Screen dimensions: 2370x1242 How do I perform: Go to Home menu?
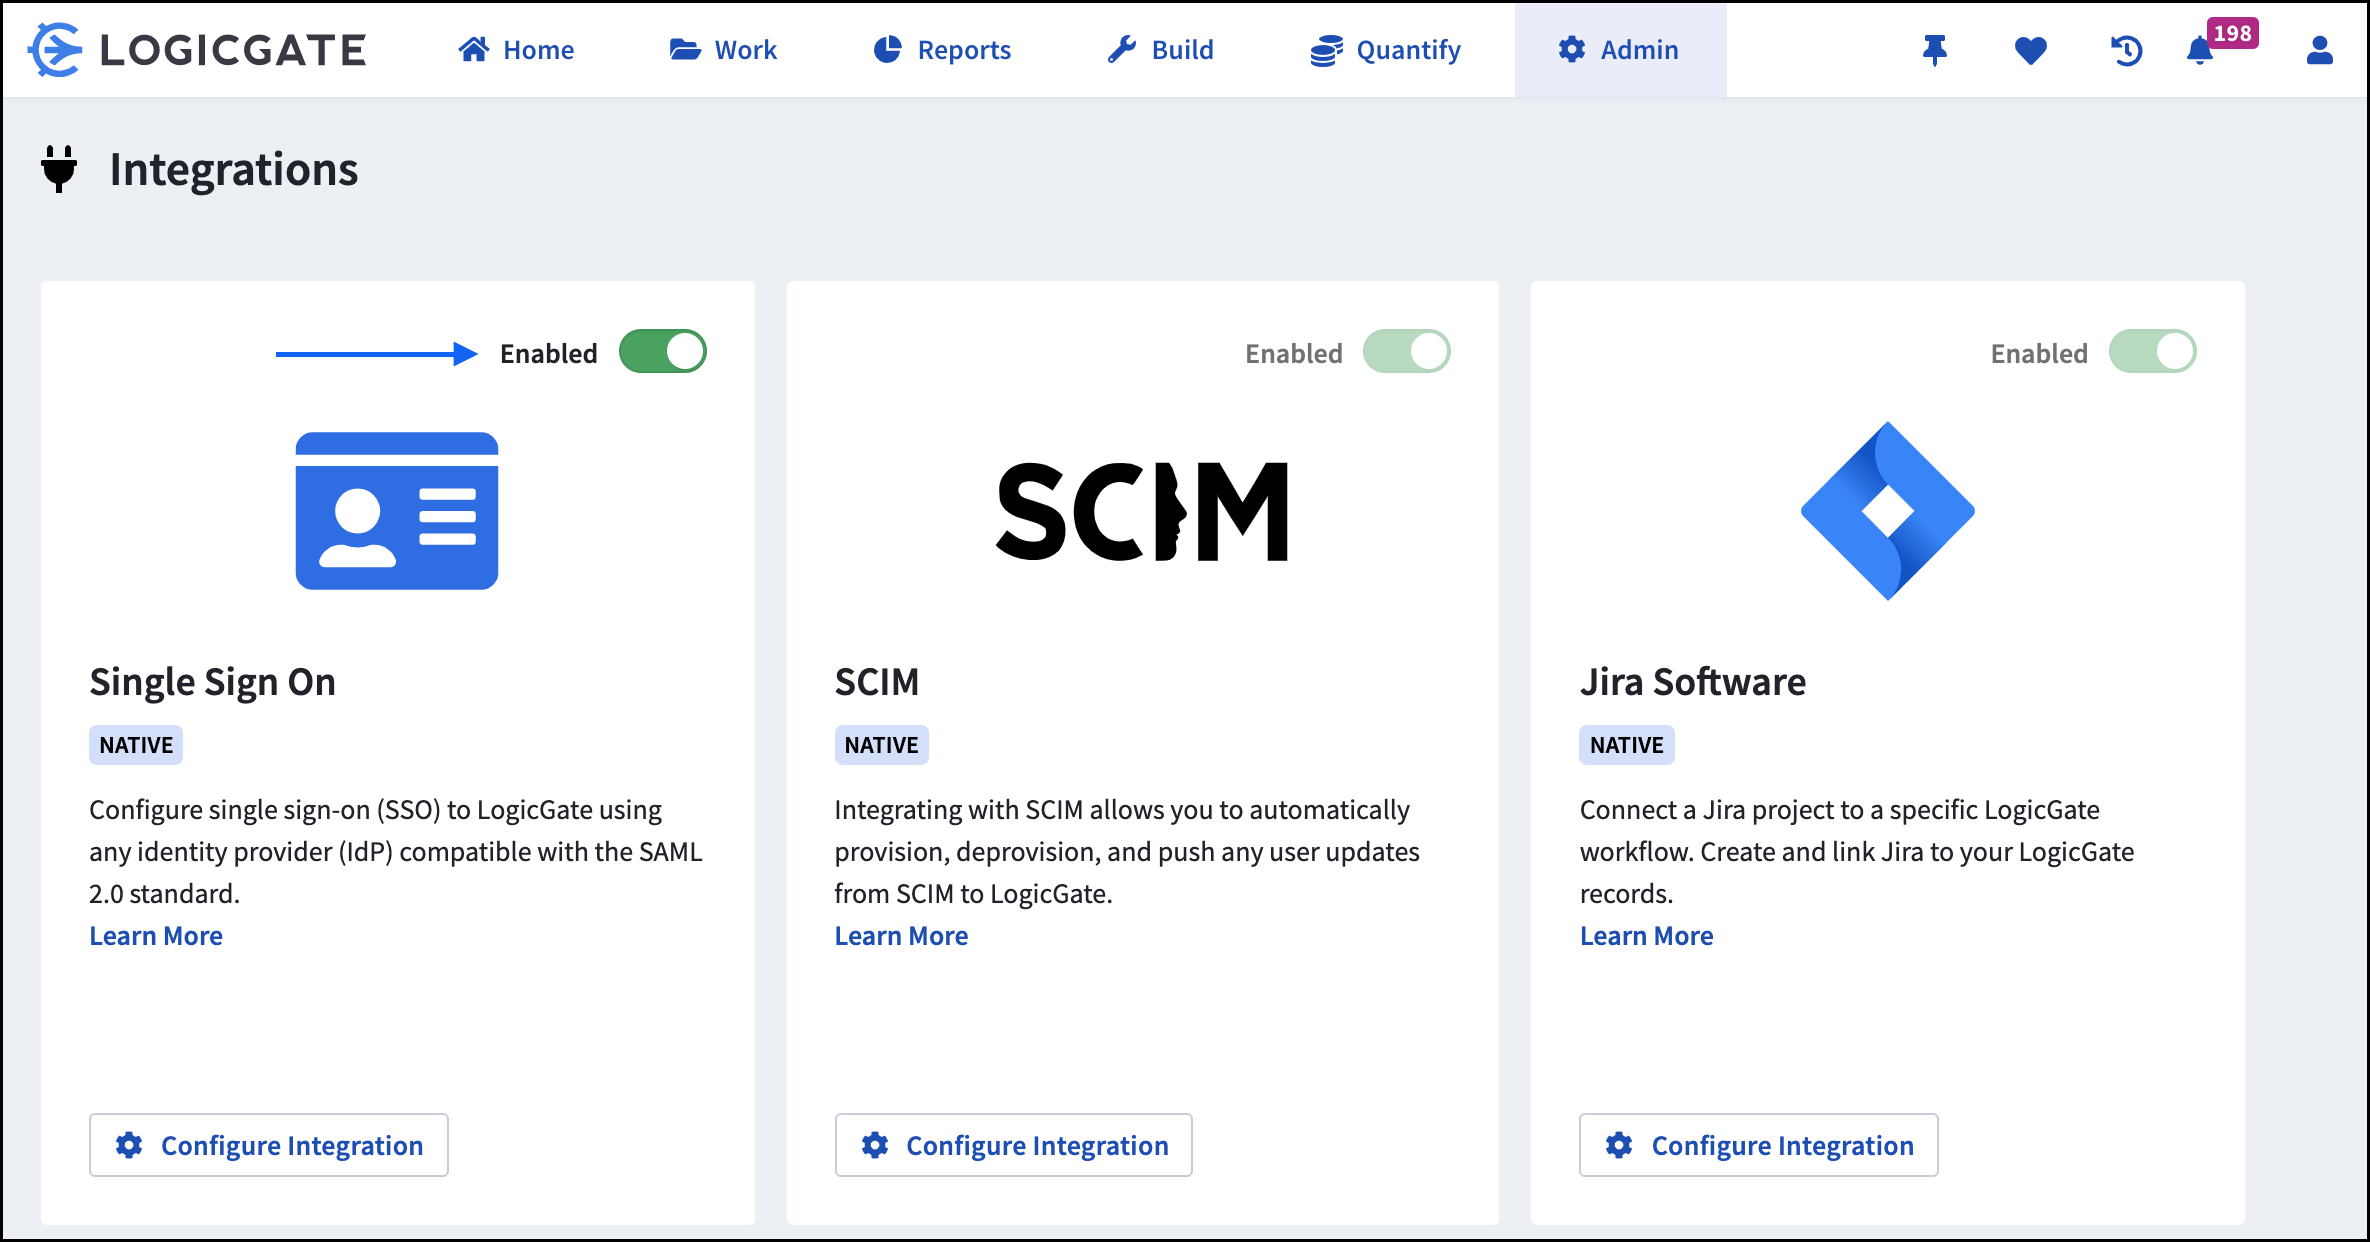point(516,50)
